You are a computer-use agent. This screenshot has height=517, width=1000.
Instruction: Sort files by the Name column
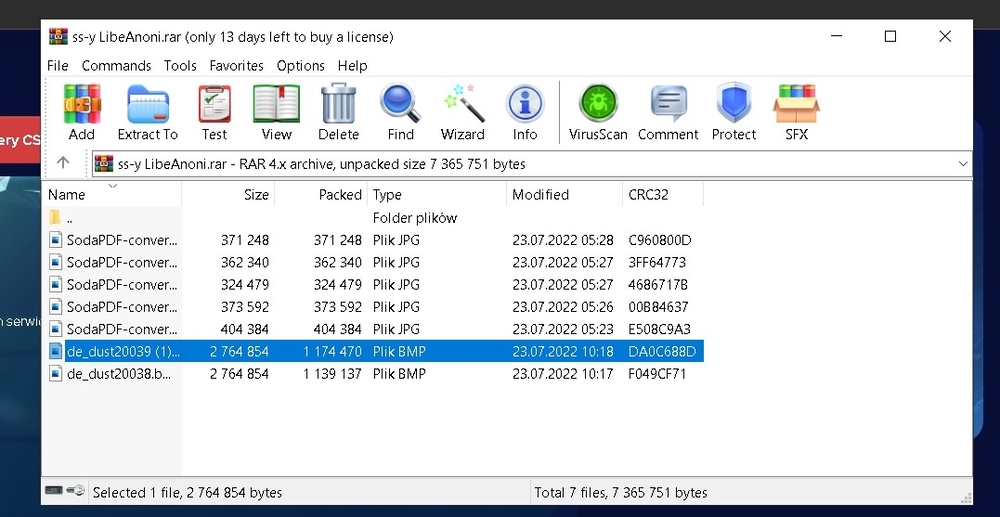click(x=112, y=194)
